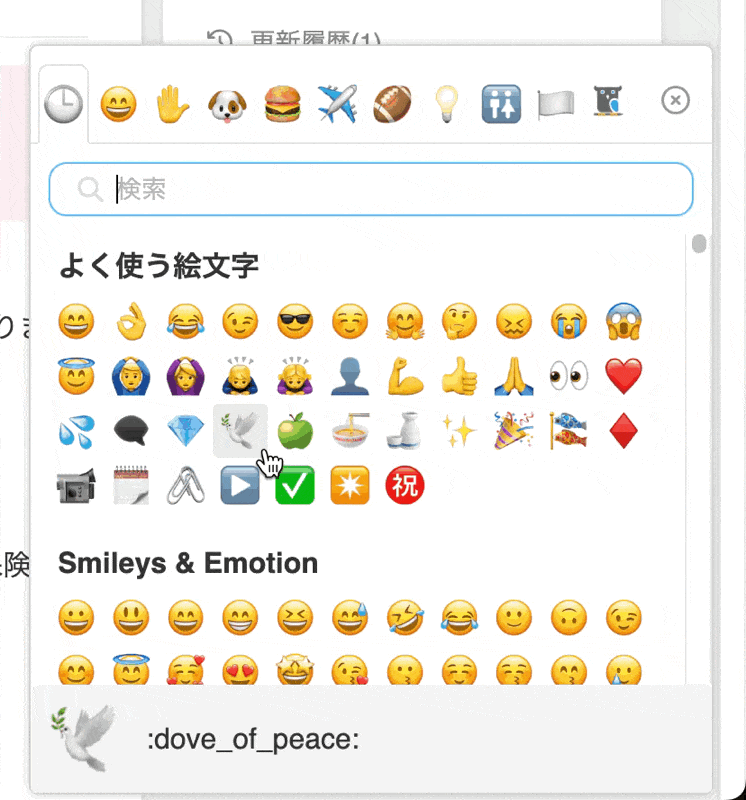Insert the green check mark emoji
The image size is (746, 800).
point(295,485)
